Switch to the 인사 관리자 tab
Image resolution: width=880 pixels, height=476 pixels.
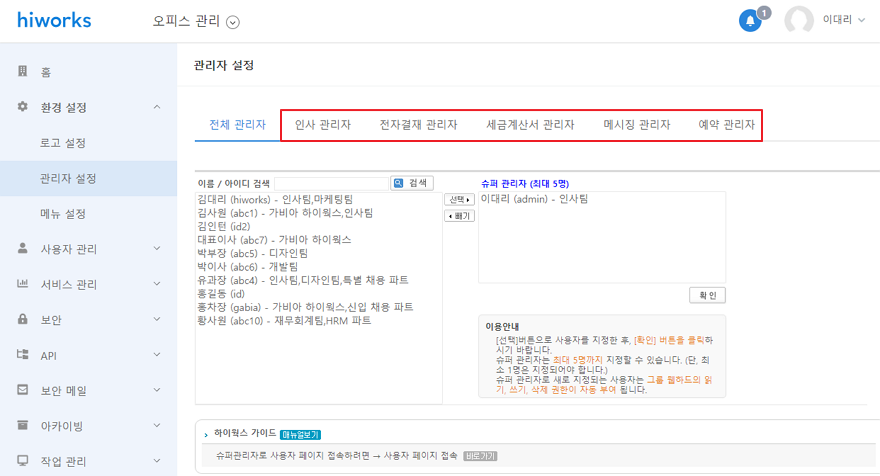coord(322,125)
